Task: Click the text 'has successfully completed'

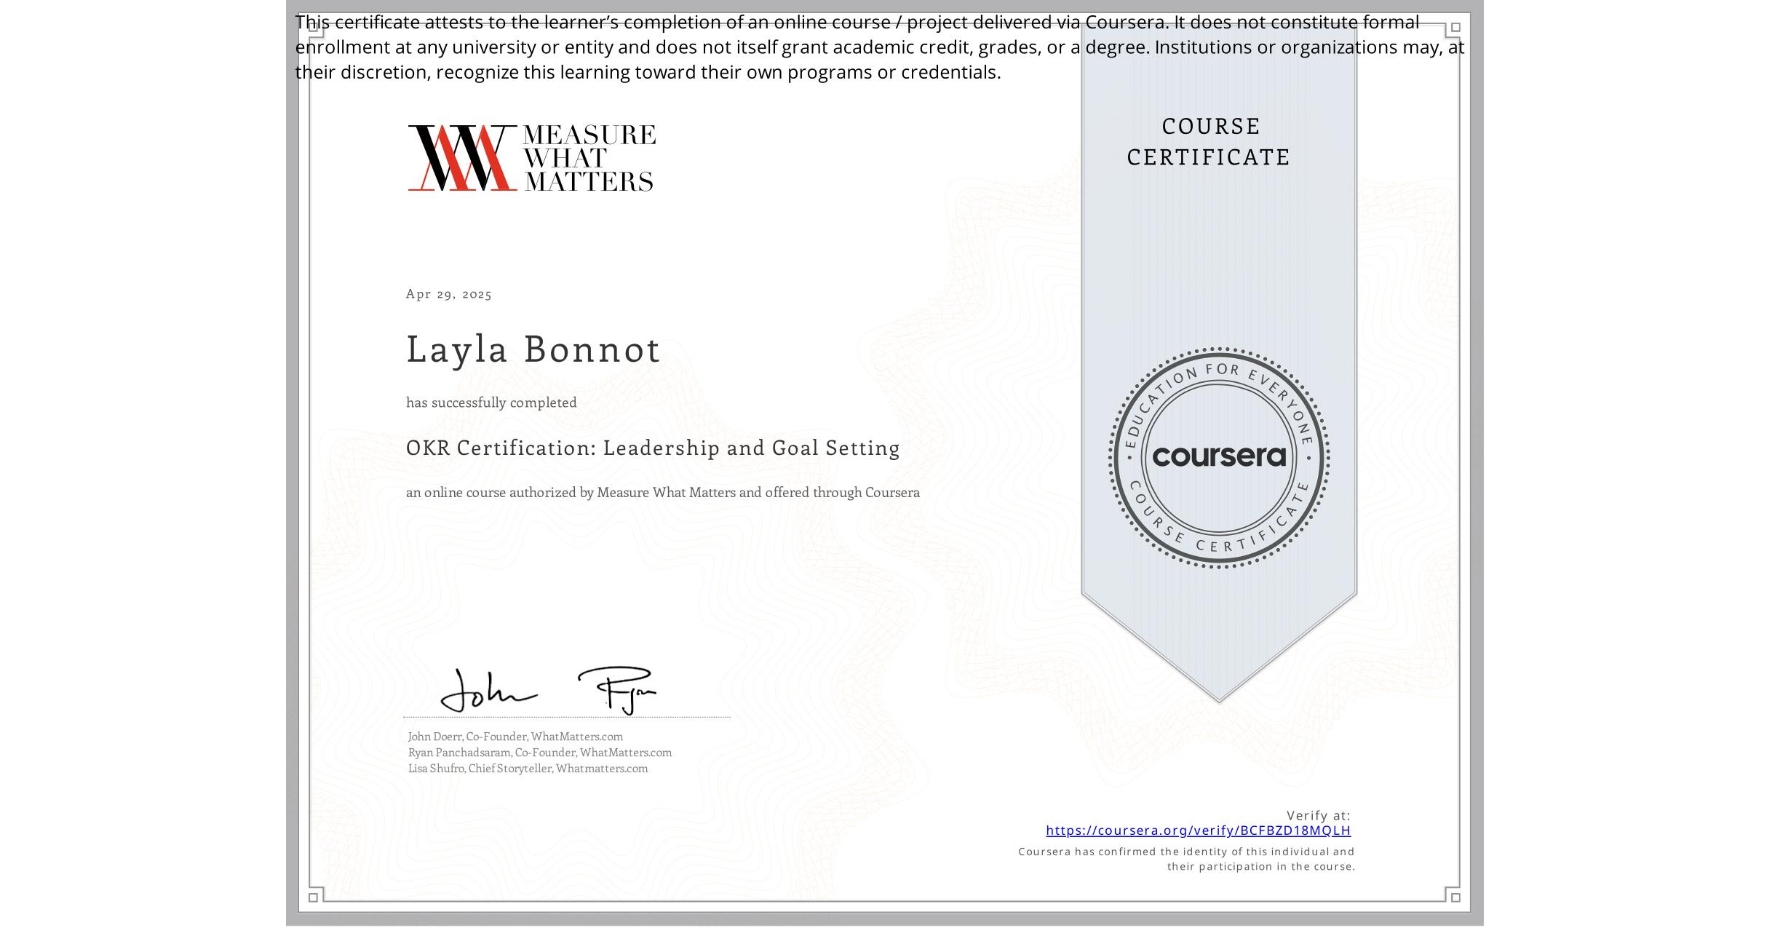Action: point(491,402)
